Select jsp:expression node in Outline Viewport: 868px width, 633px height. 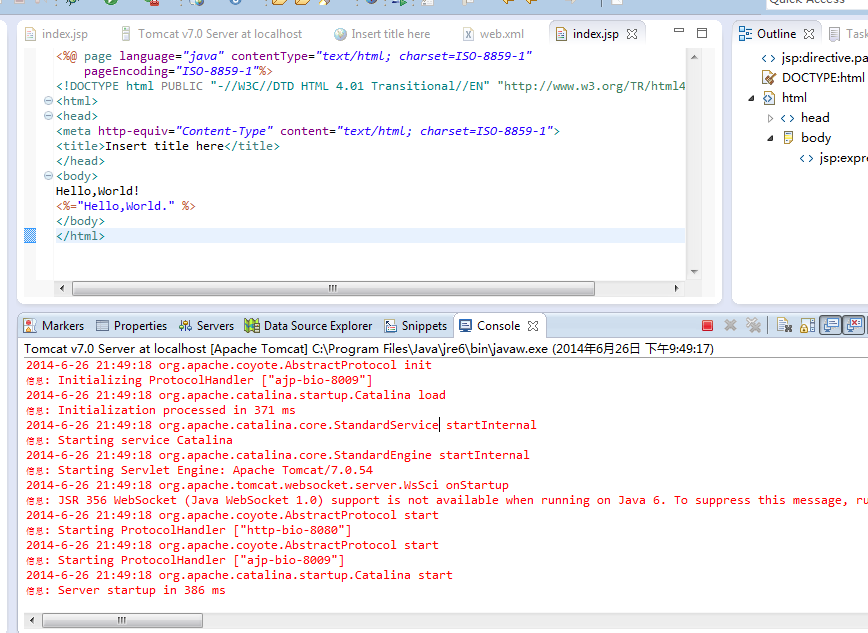834,158
